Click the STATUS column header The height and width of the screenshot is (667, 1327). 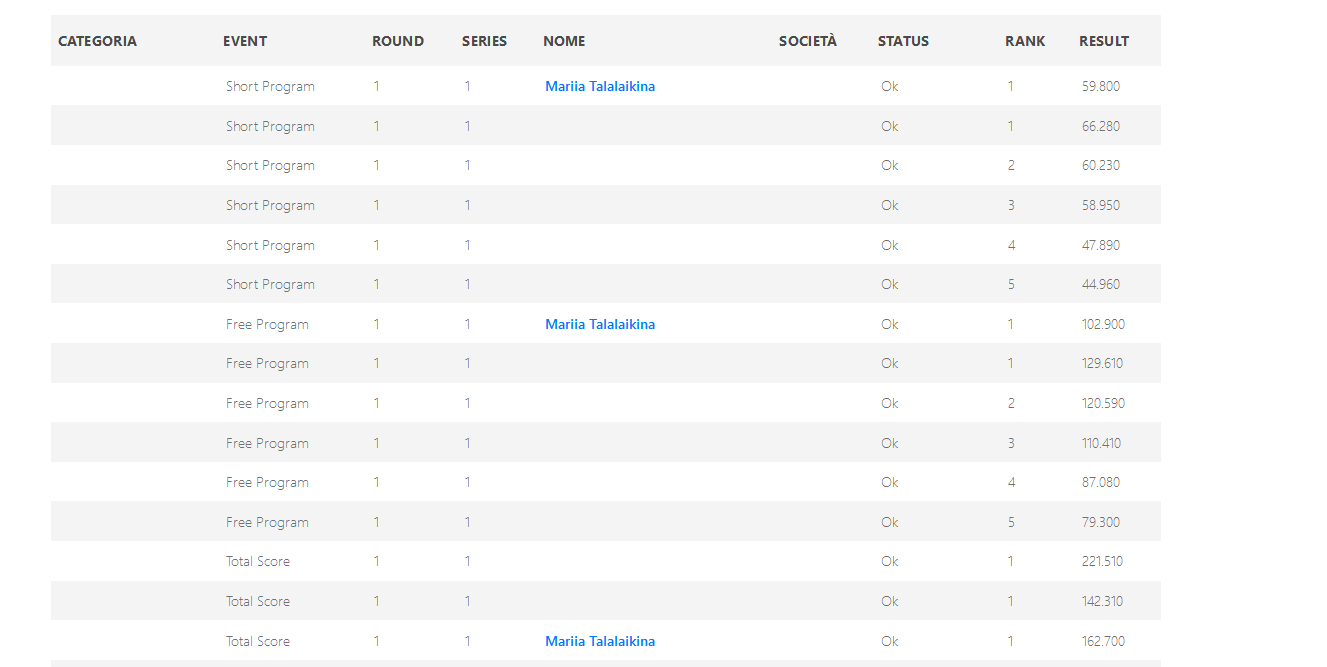tap(903, 41)
